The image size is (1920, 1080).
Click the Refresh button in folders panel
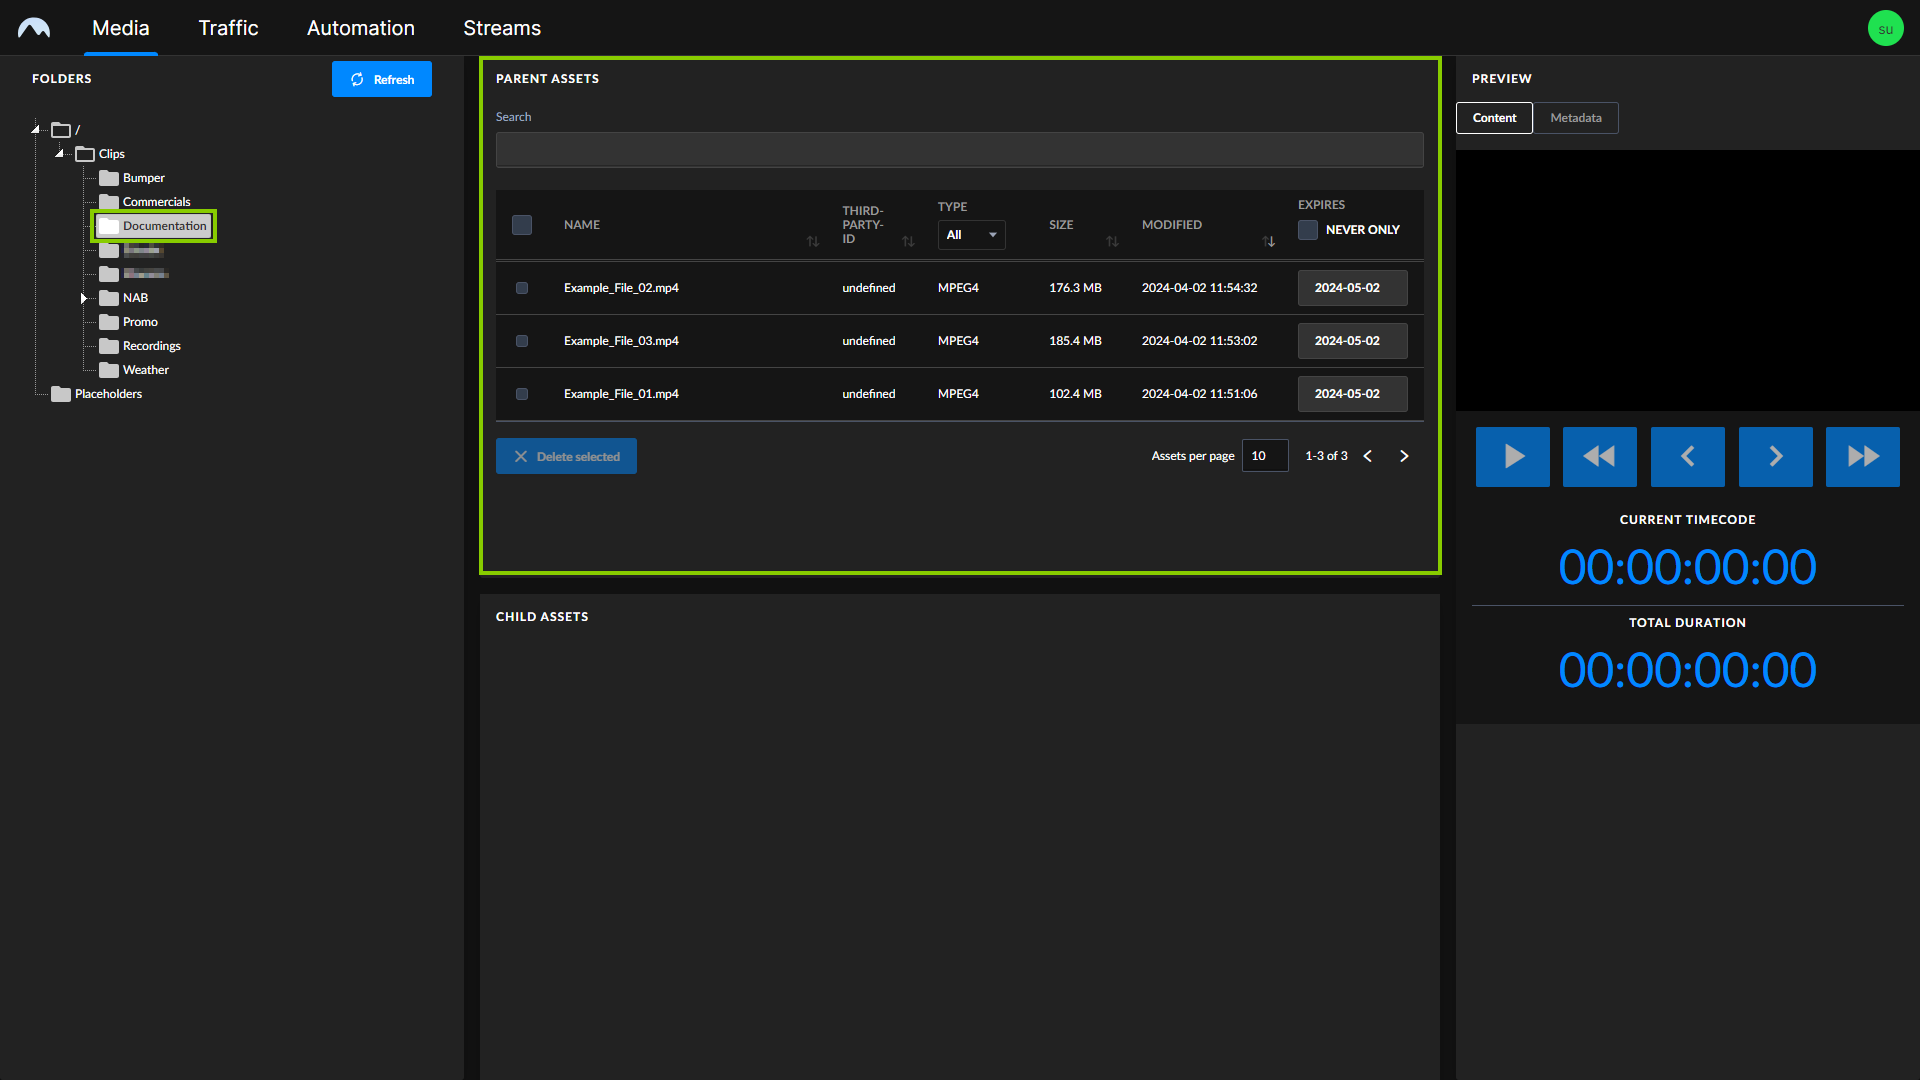(x=381, y=79)
